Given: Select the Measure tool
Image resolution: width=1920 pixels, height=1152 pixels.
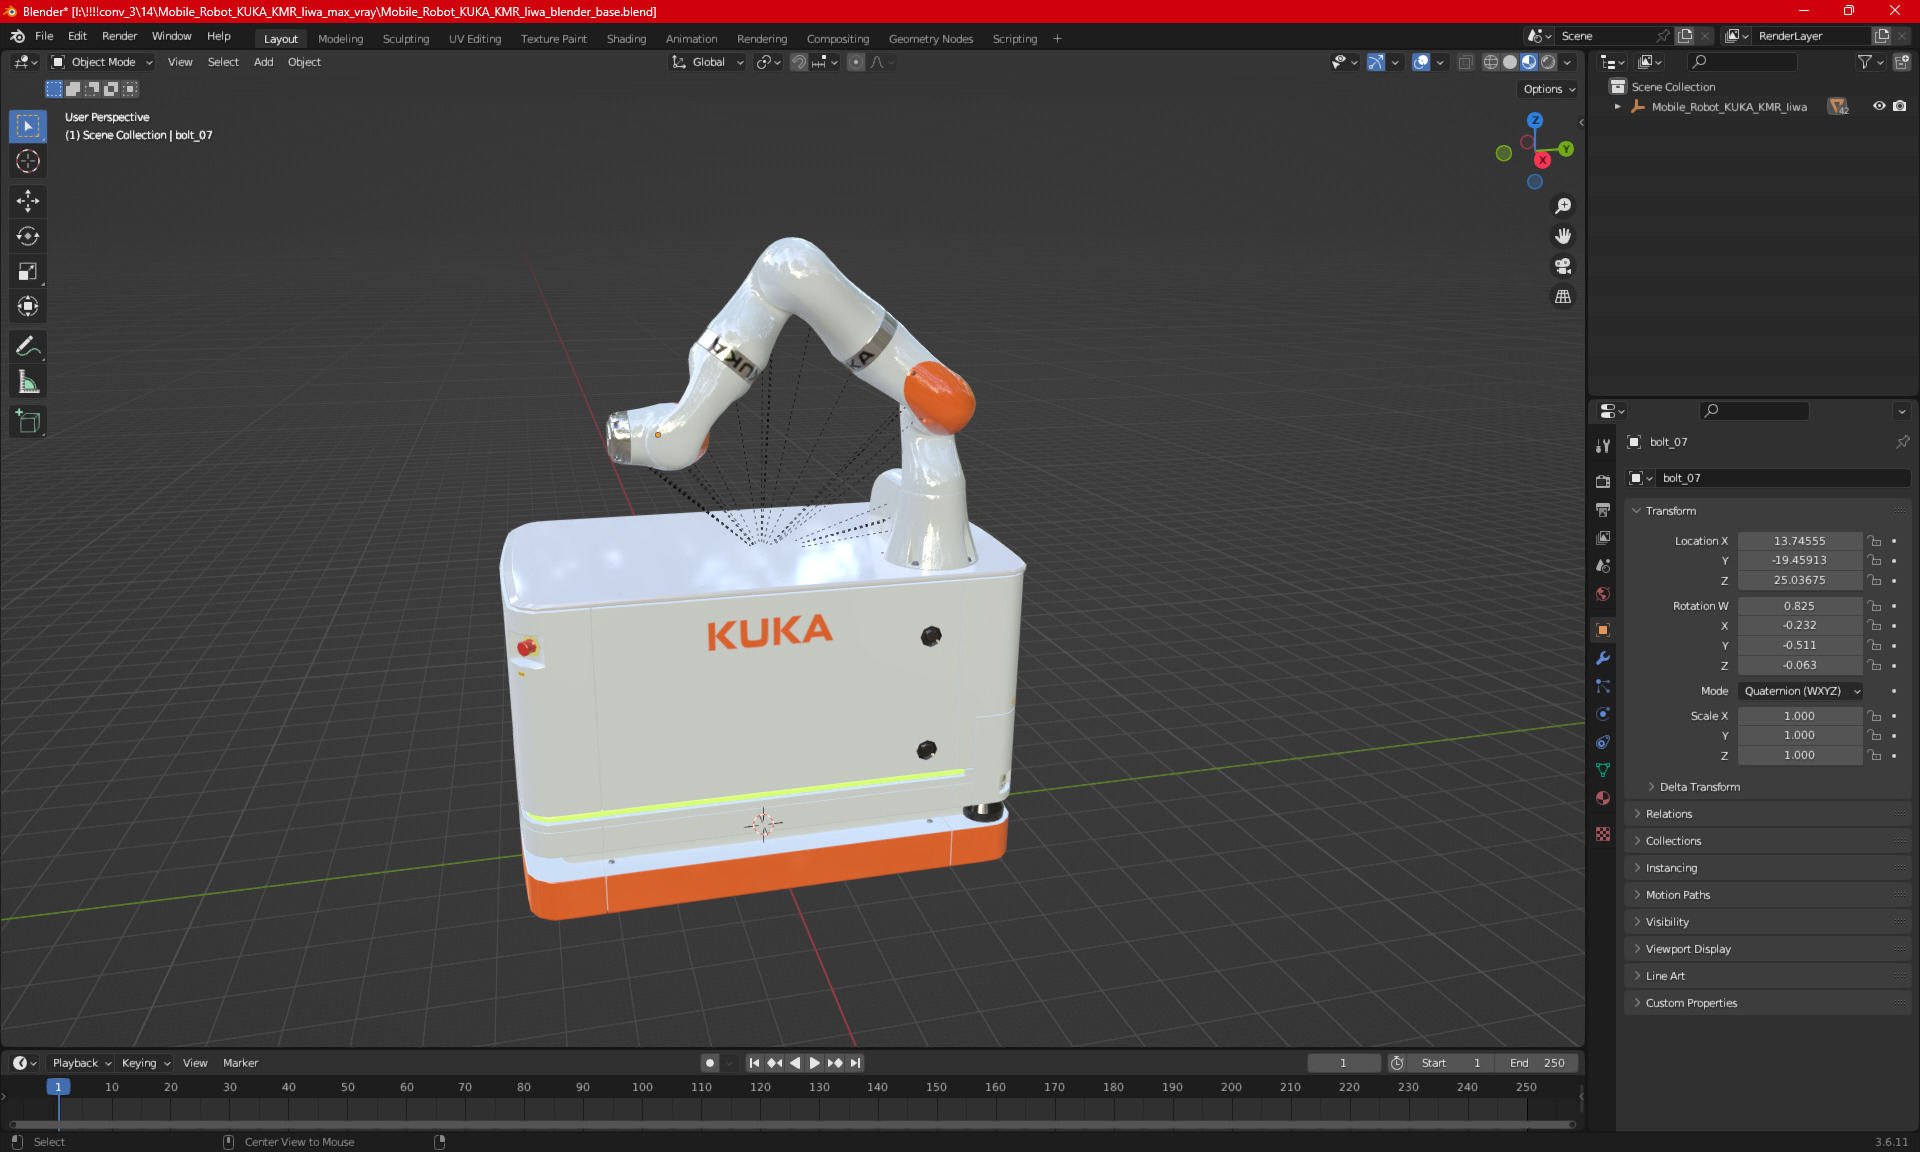Looking at the screenshot, I should coord(28,382).
